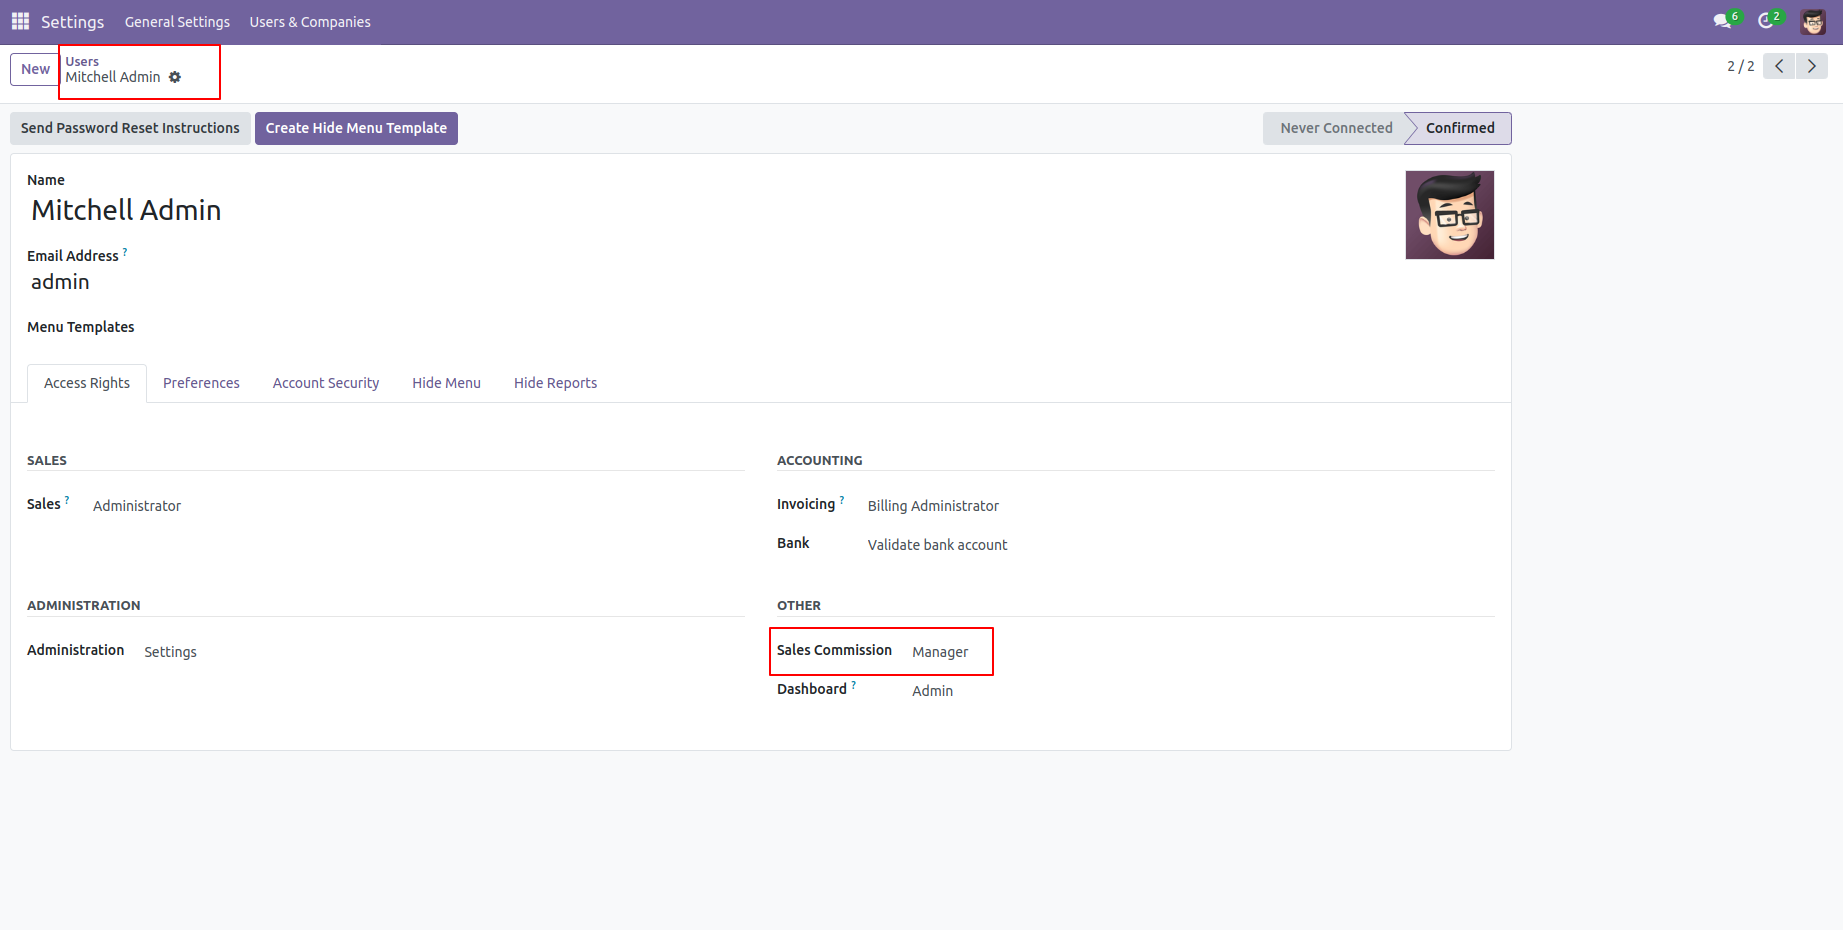Open the Invoicing Billing Administrator dropdown
Image resolution: width=1843 pixels, height=930 pixels.
pos(933,506)
